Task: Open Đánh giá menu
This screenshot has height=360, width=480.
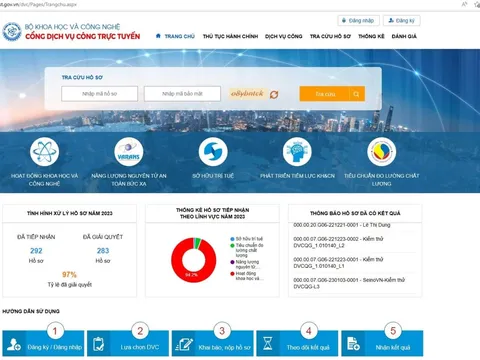Action: click(404, 36)
